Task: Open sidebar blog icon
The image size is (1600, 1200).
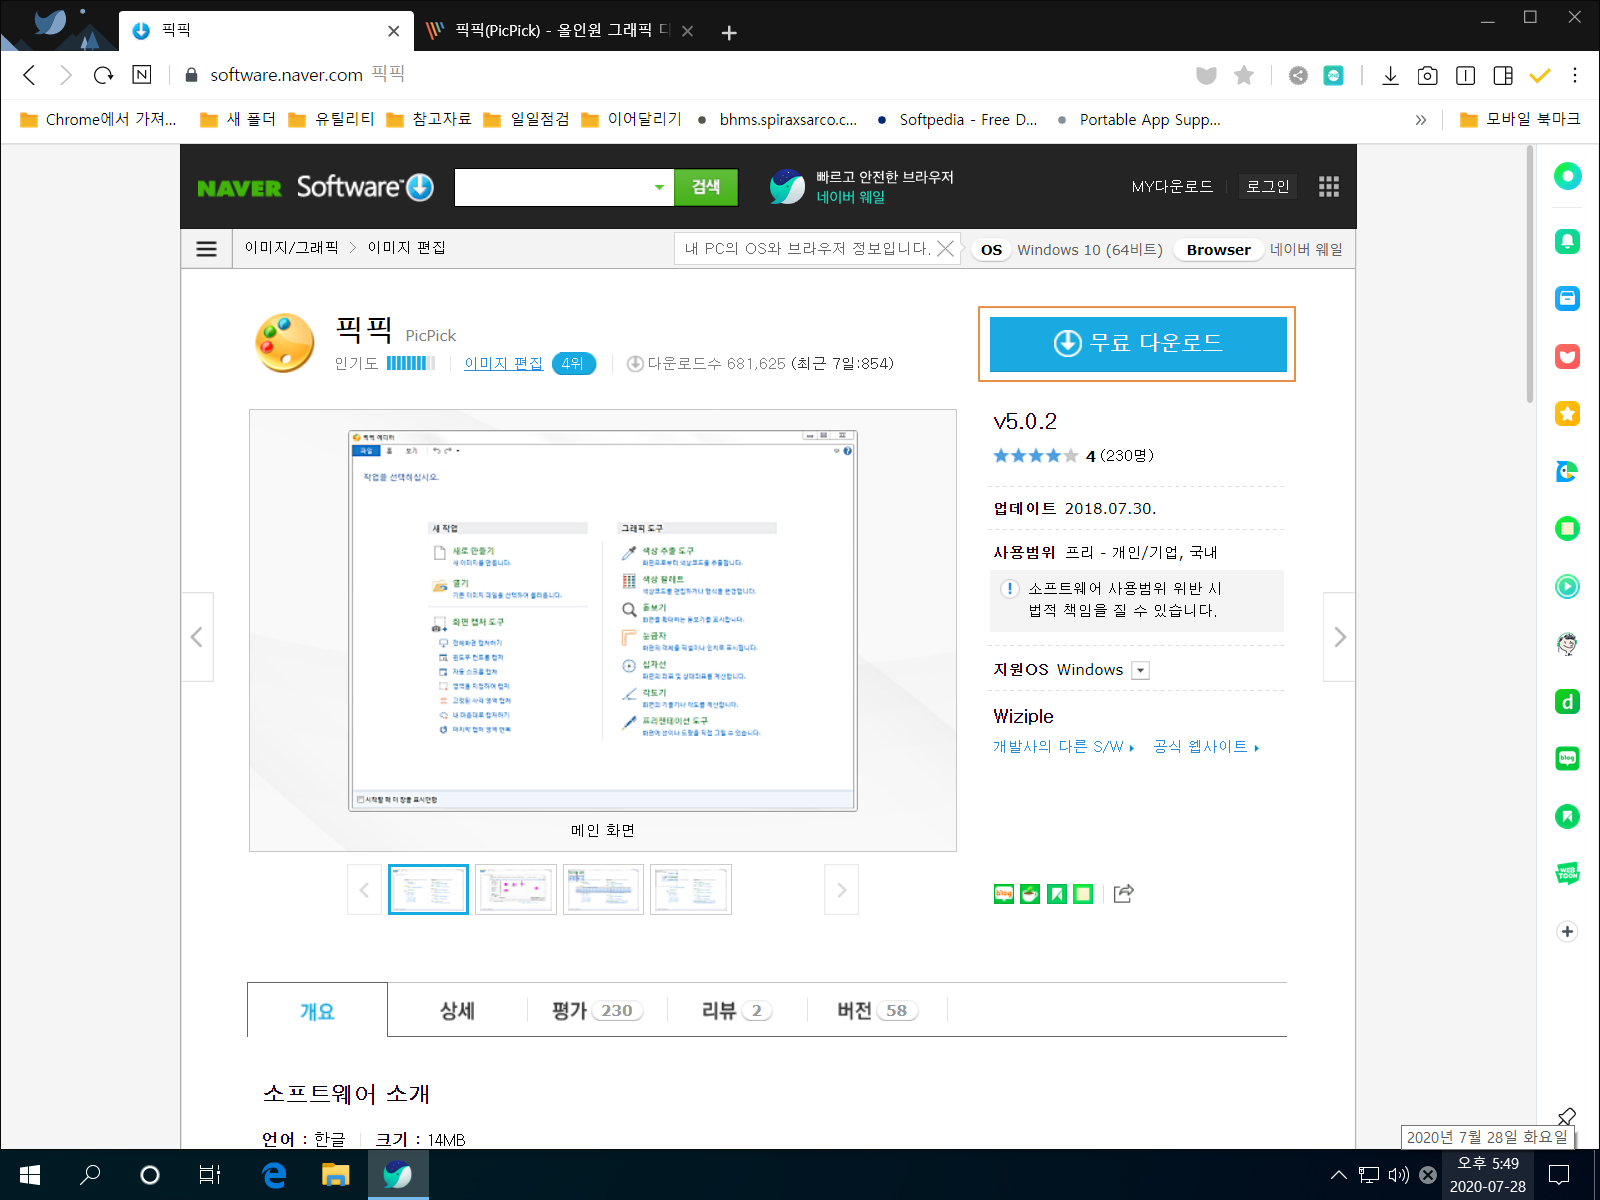Action: (x=1567, y=758)
